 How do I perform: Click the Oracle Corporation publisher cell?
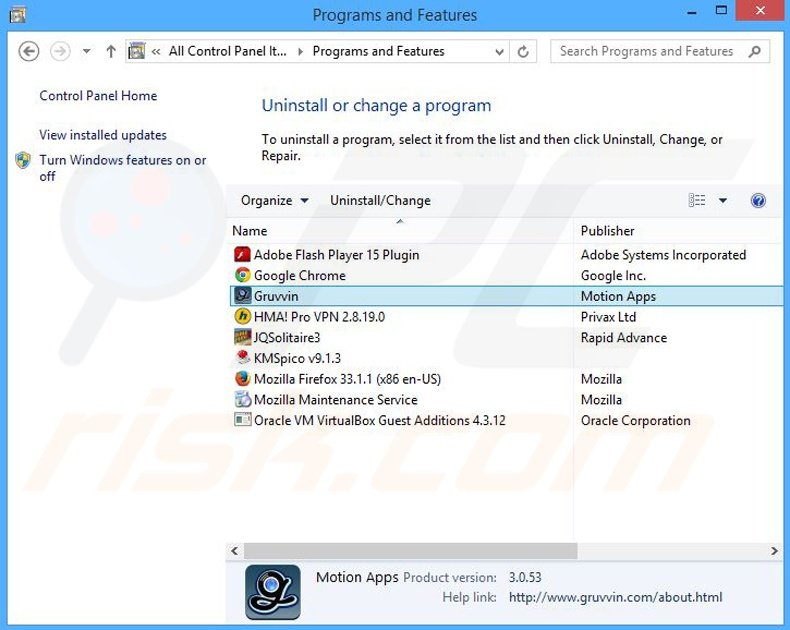(635, 420)
